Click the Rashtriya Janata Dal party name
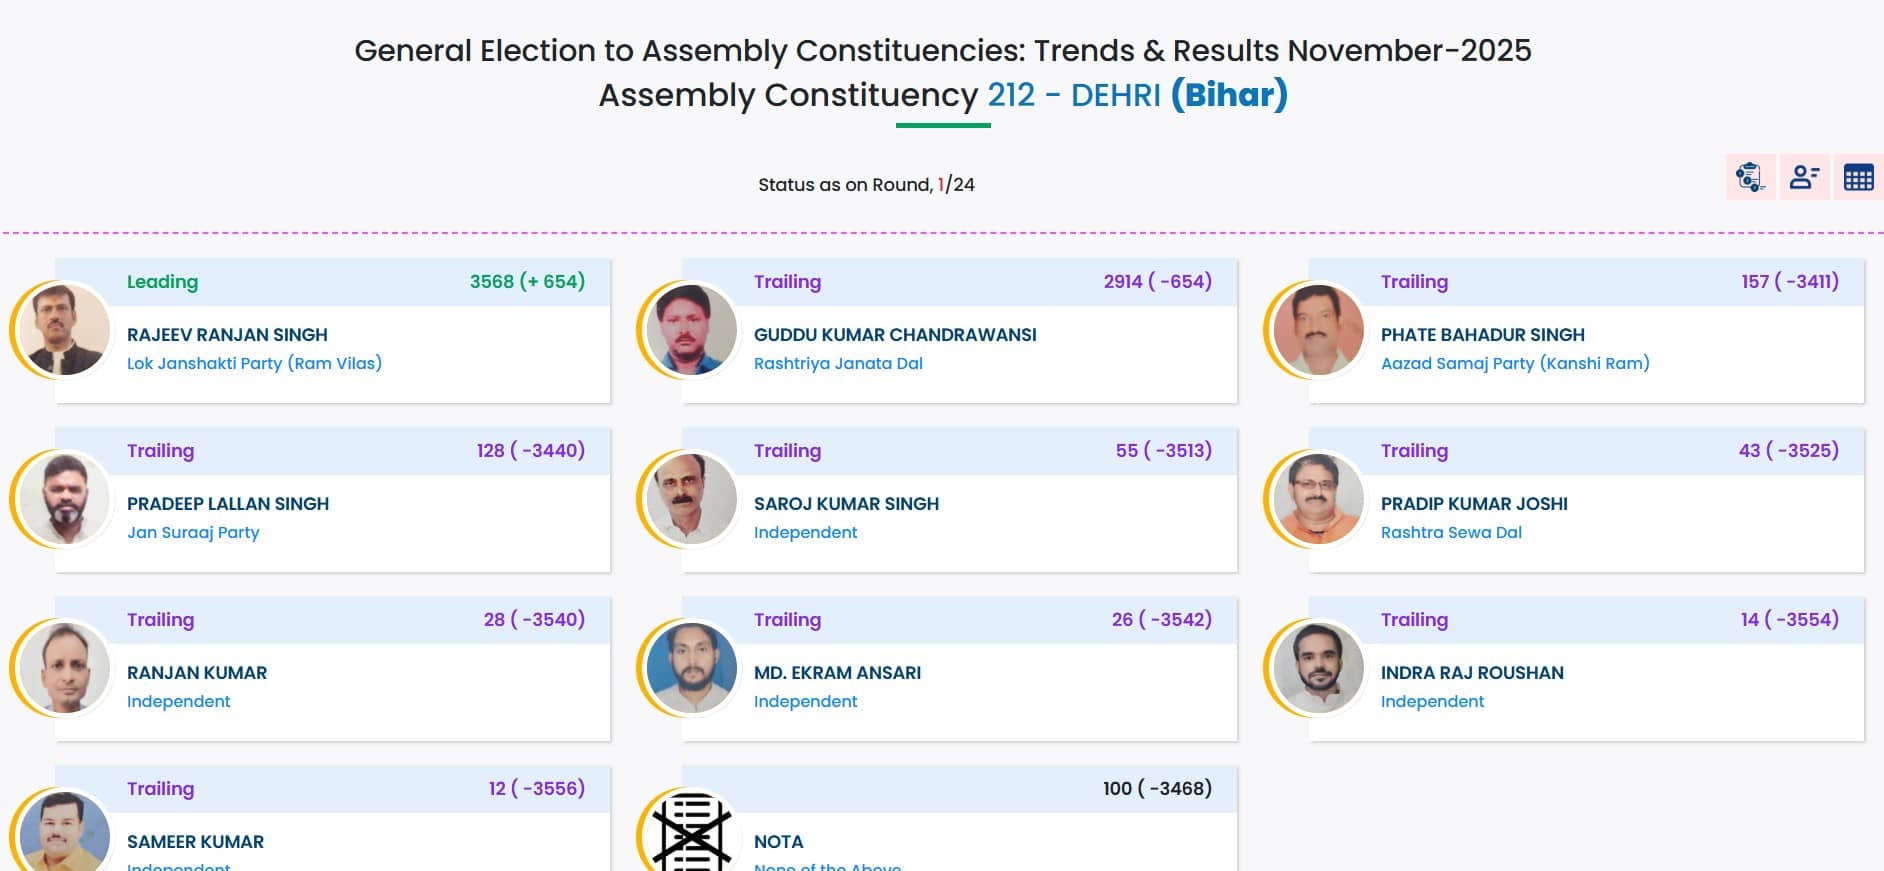This screenshot has height=871, width=1884. pos(838,363)
